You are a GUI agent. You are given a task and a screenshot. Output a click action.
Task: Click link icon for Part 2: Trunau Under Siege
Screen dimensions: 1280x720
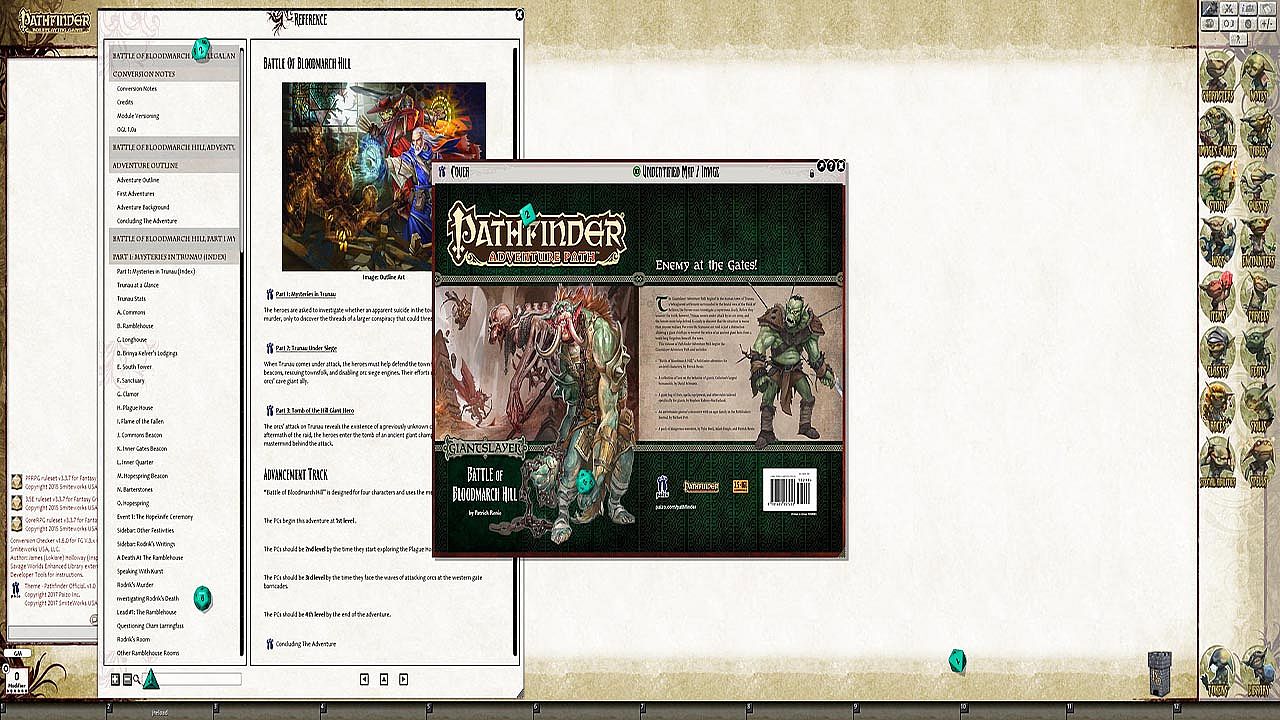tap(269, 348)
